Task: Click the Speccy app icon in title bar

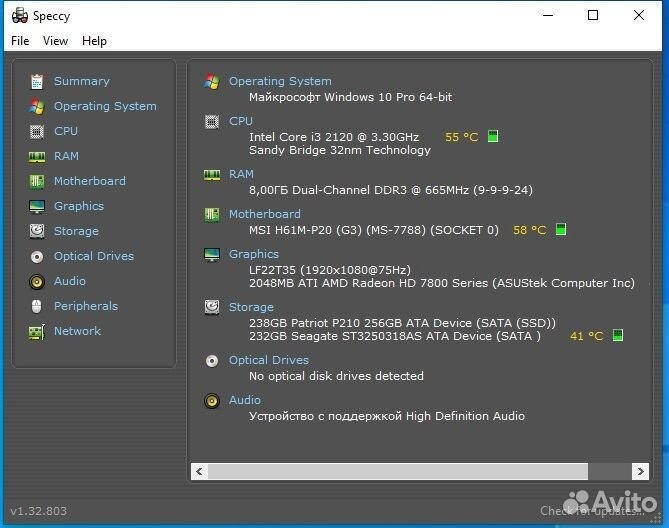Action: pos(20,15)
